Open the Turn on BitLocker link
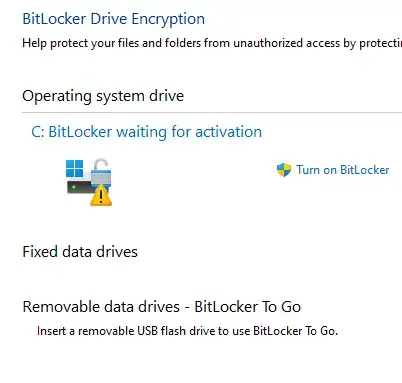 click(x=343, y=170)
